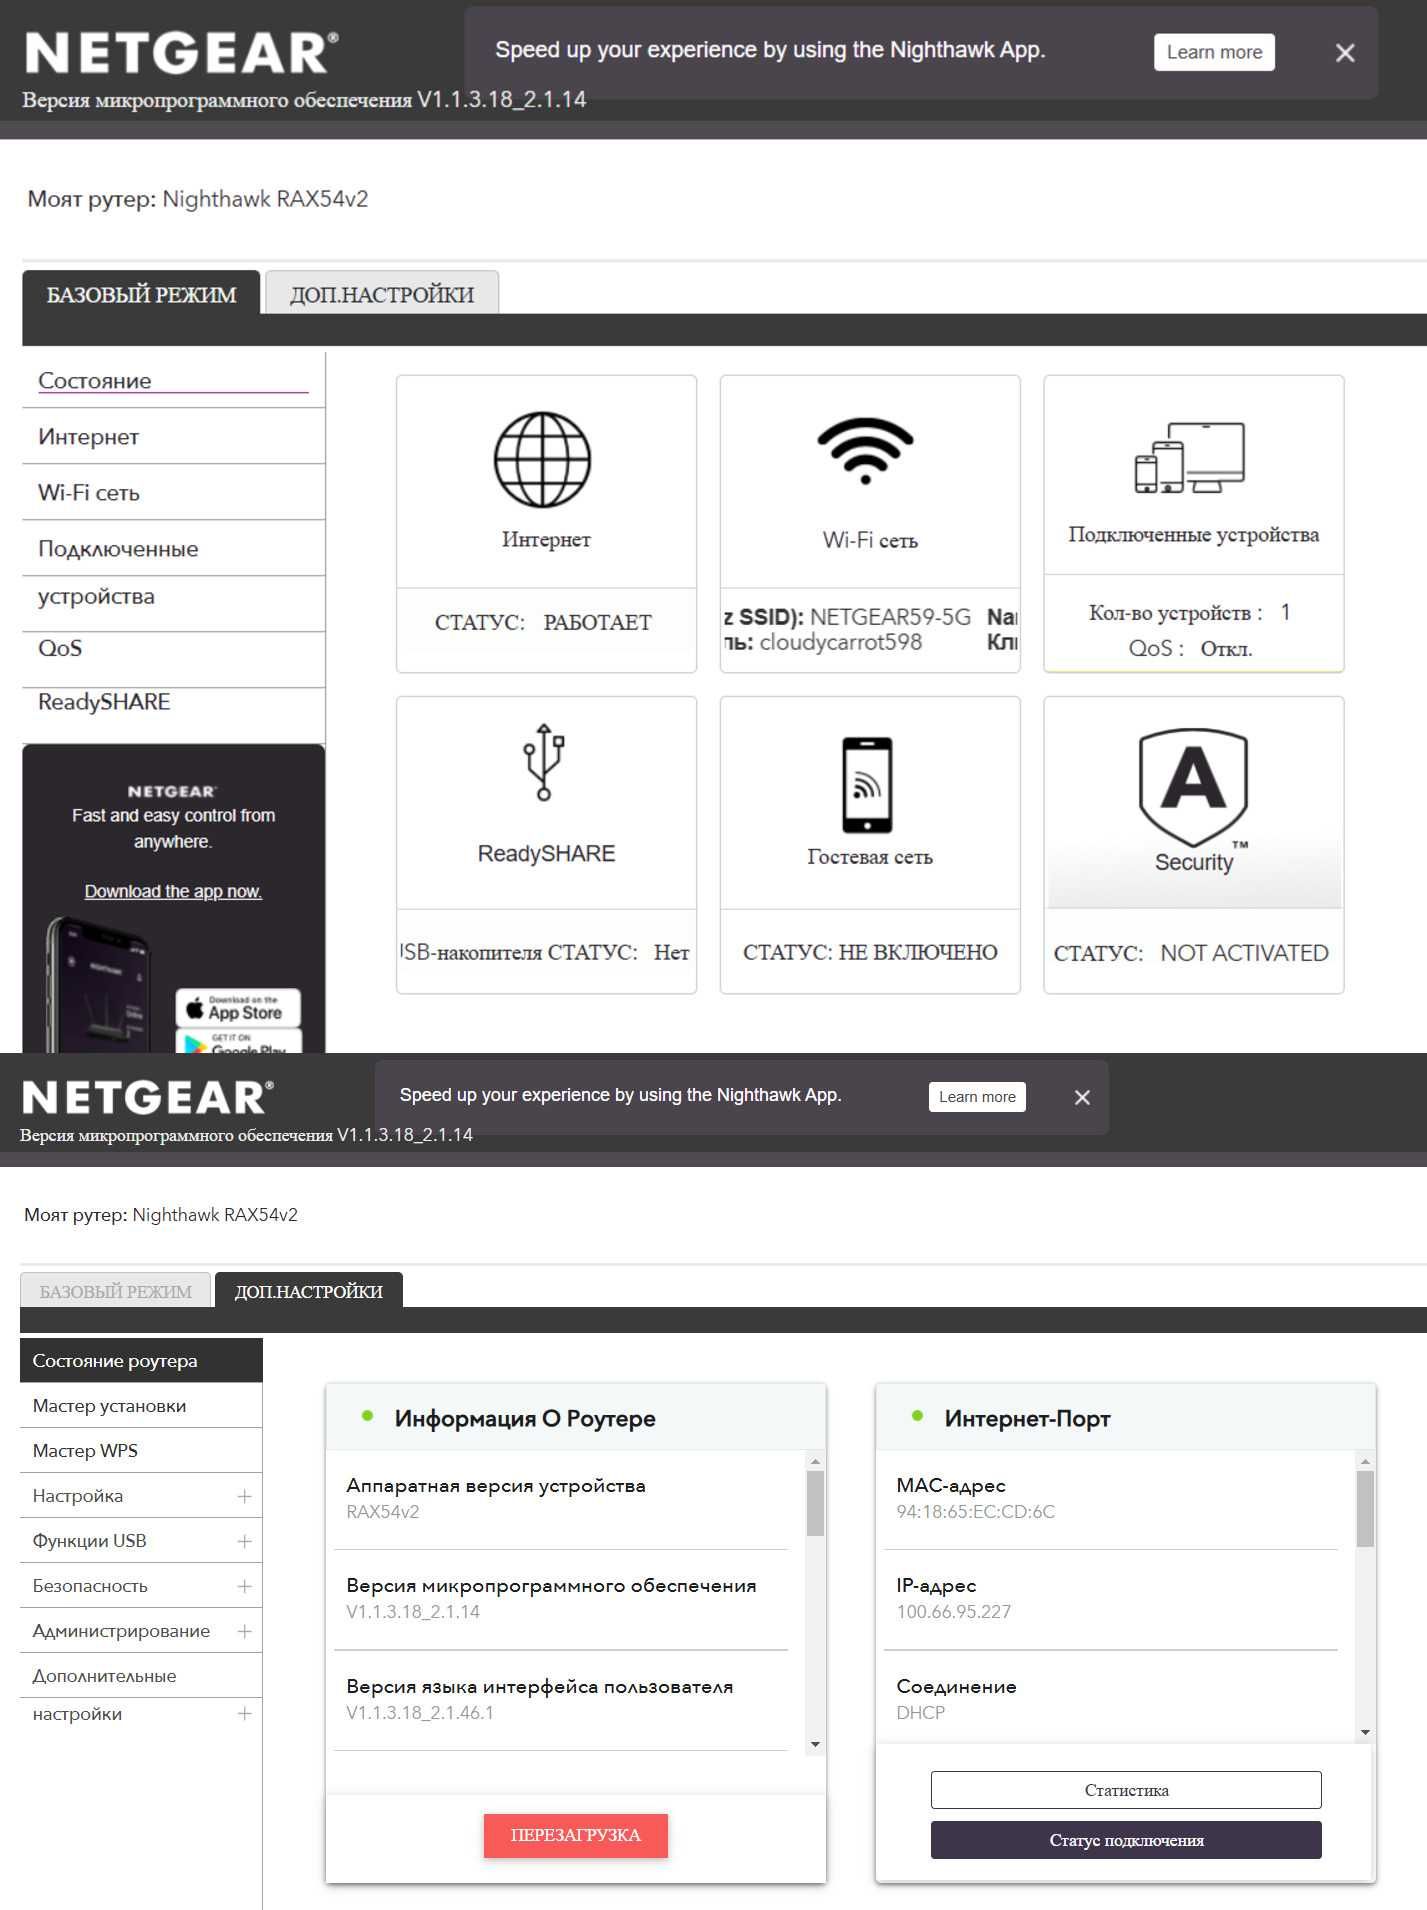The image size is (1427, 1910).
Task: Click the App Store download badge
Action: click(238, 1007)
